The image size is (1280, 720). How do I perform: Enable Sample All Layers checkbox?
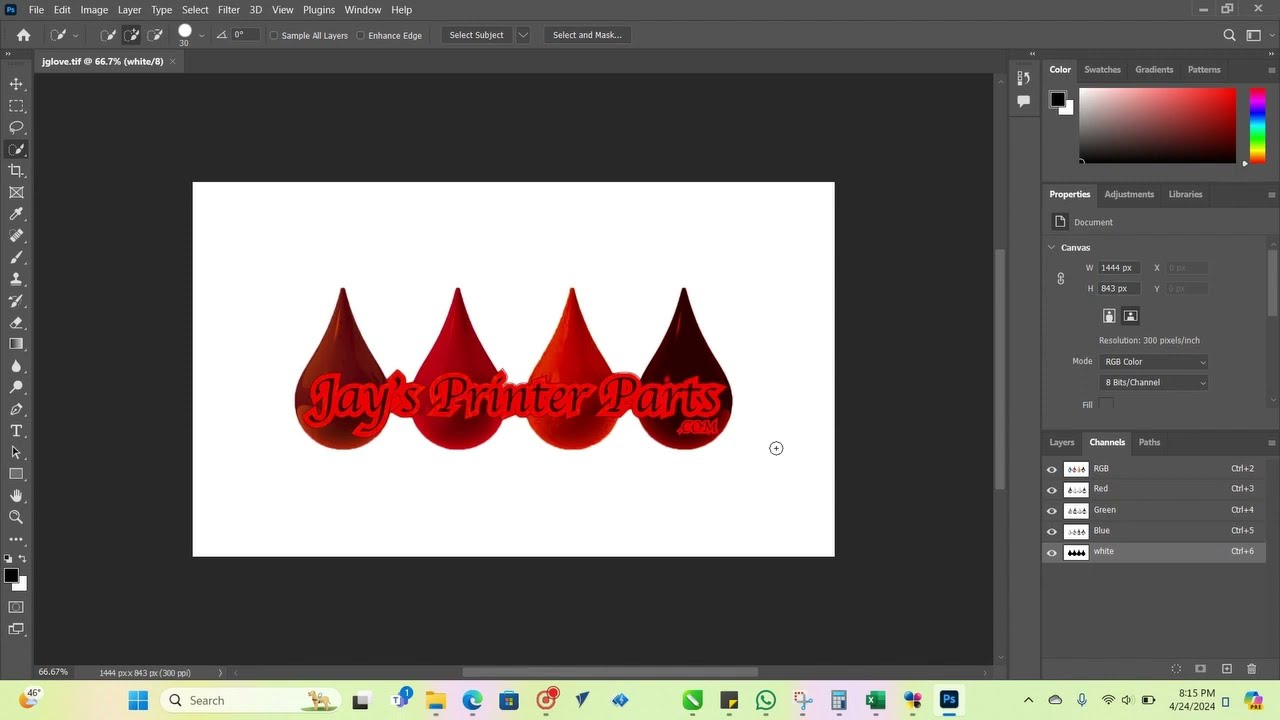point(274,35)
